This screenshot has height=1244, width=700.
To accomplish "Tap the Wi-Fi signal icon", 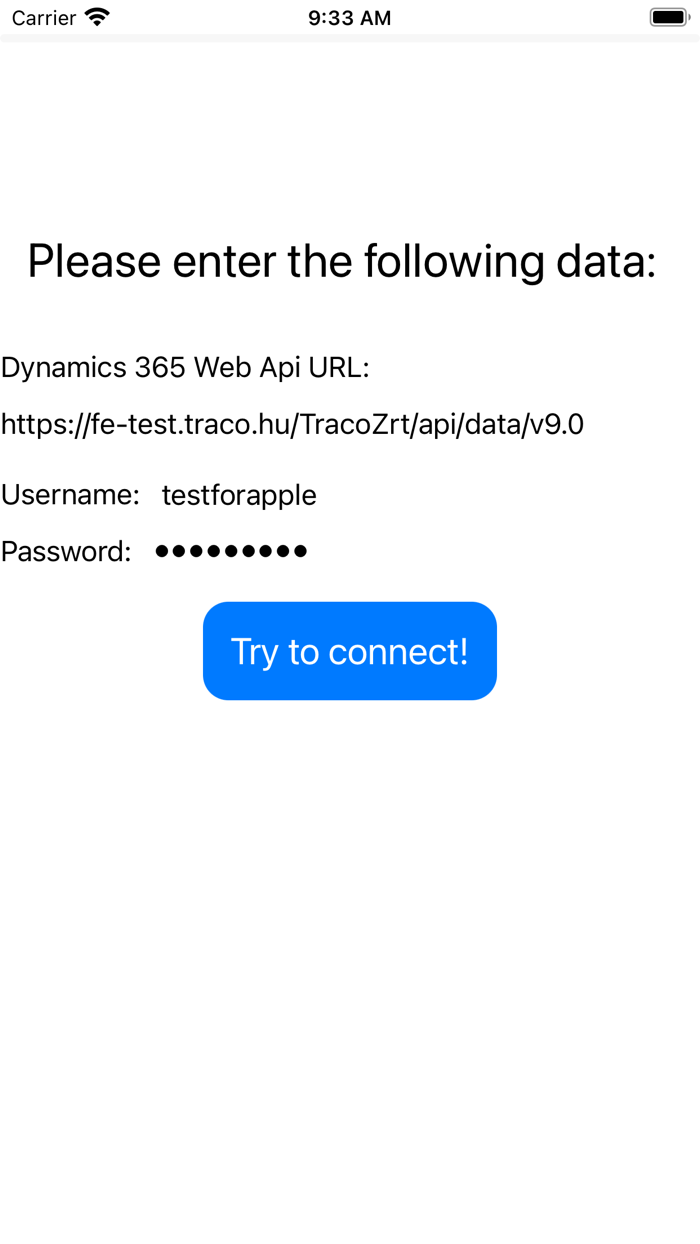I will coord(97,17).
